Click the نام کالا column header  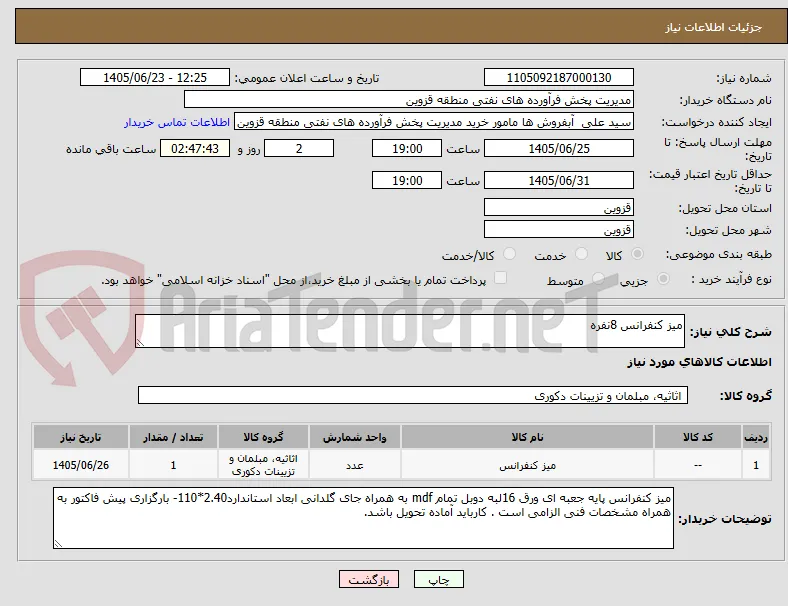527,437
